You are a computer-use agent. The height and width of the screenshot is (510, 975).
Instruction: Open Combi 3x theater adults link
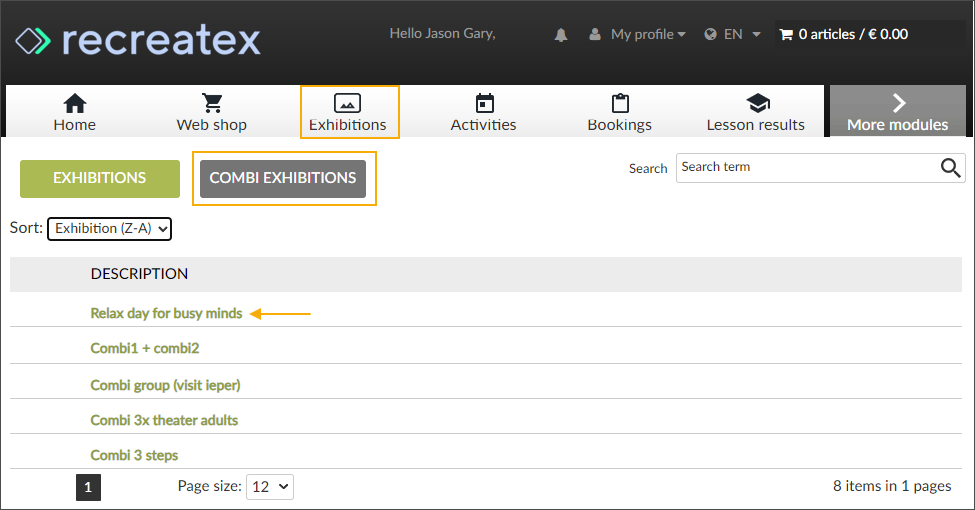coord(164,420)
